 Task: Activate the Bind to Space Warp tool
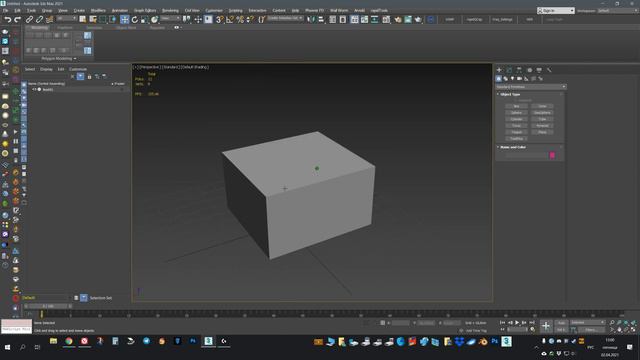tap(49, 19)
